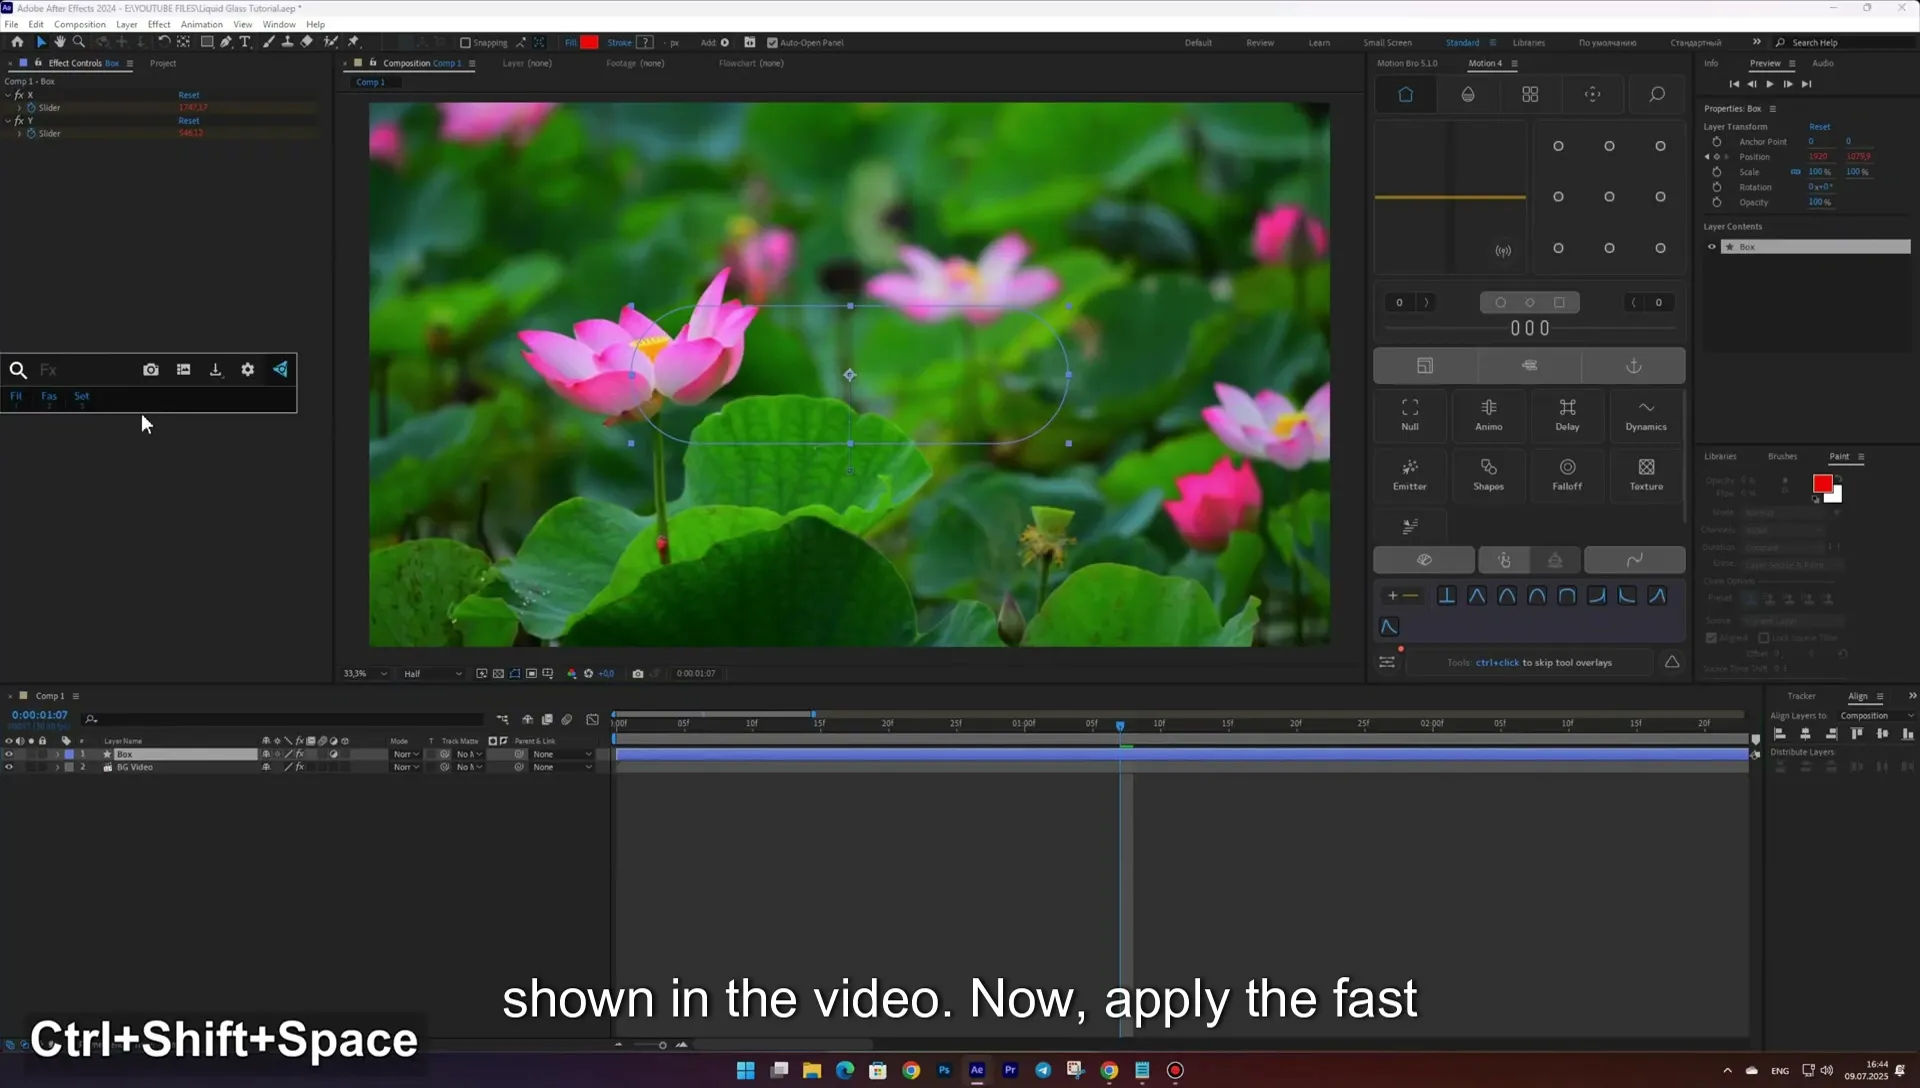Screen dimensions: 1920x1088
Task: Select the Hand tool in toolbar
Action: pyautogui.click(x=60, y=42)
